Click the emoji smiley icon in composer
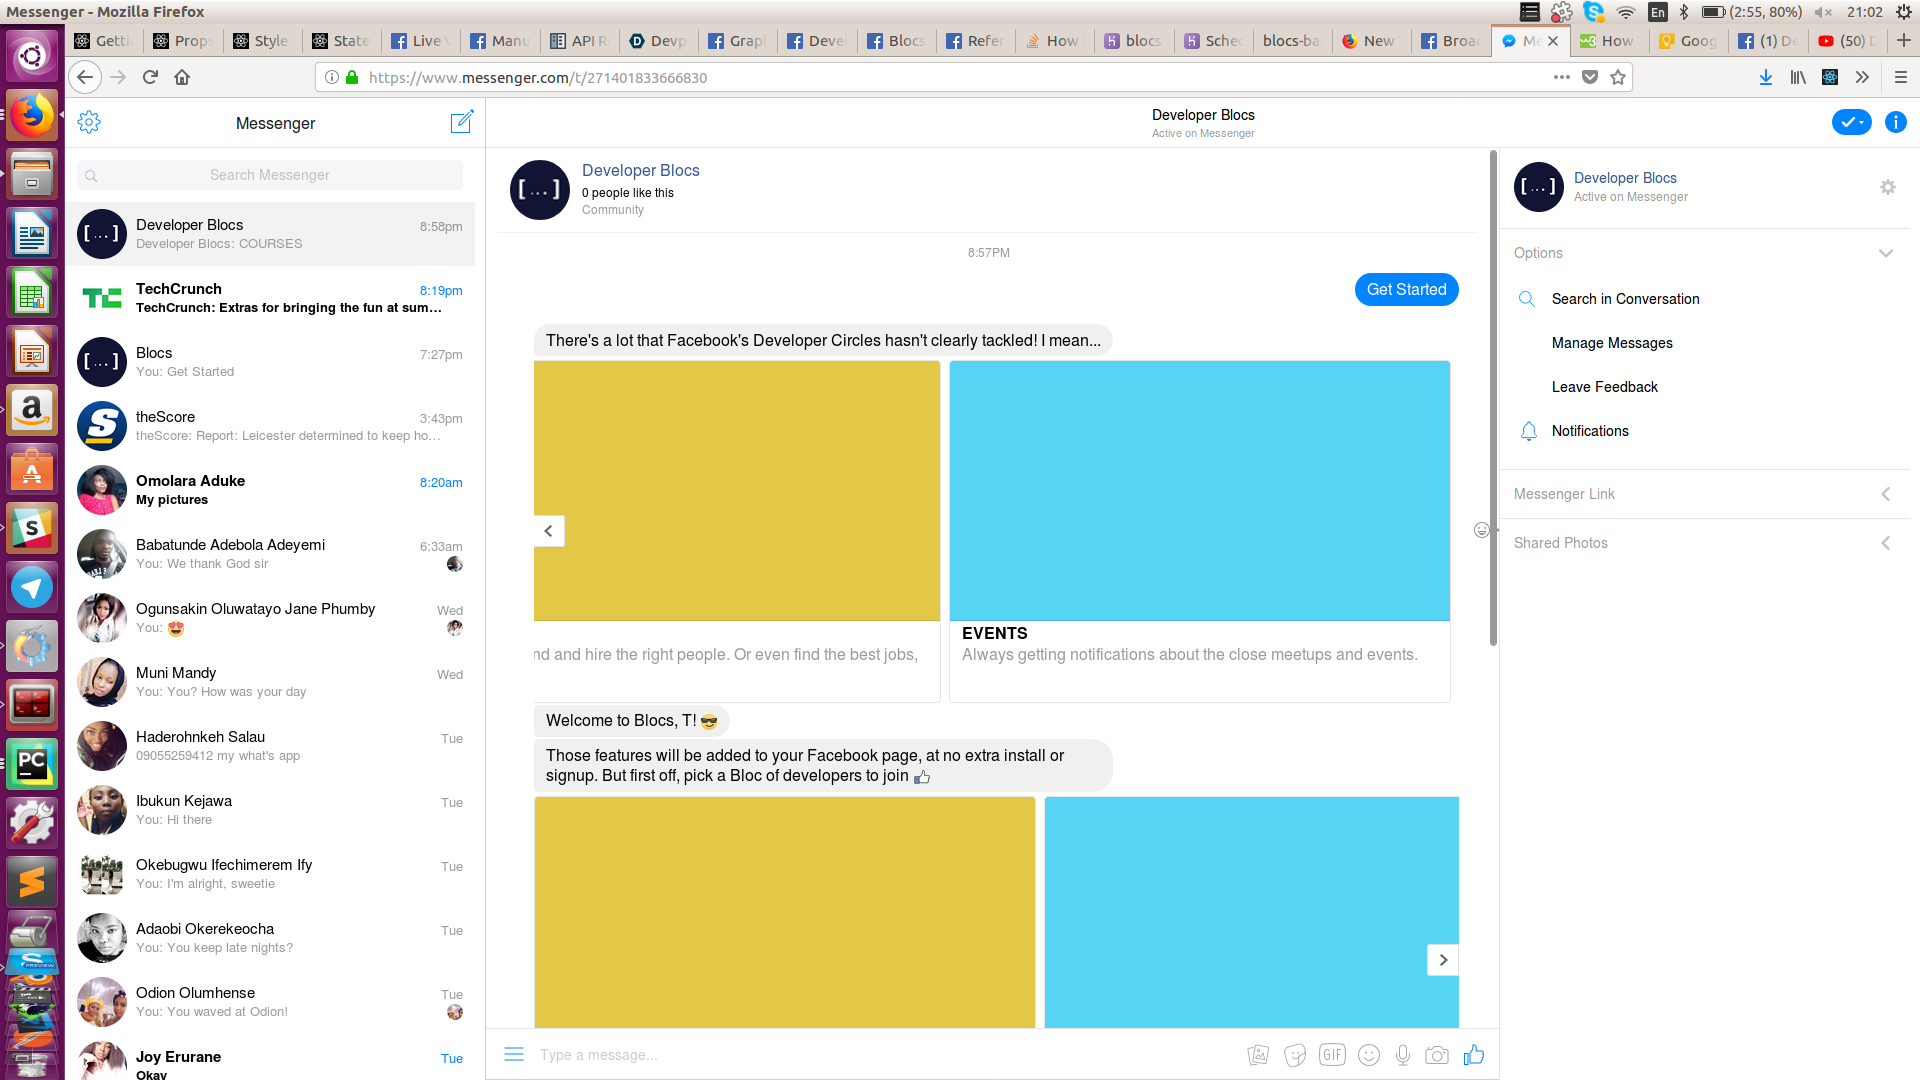1920x1080 pixels. [x=1369, y=1055]
